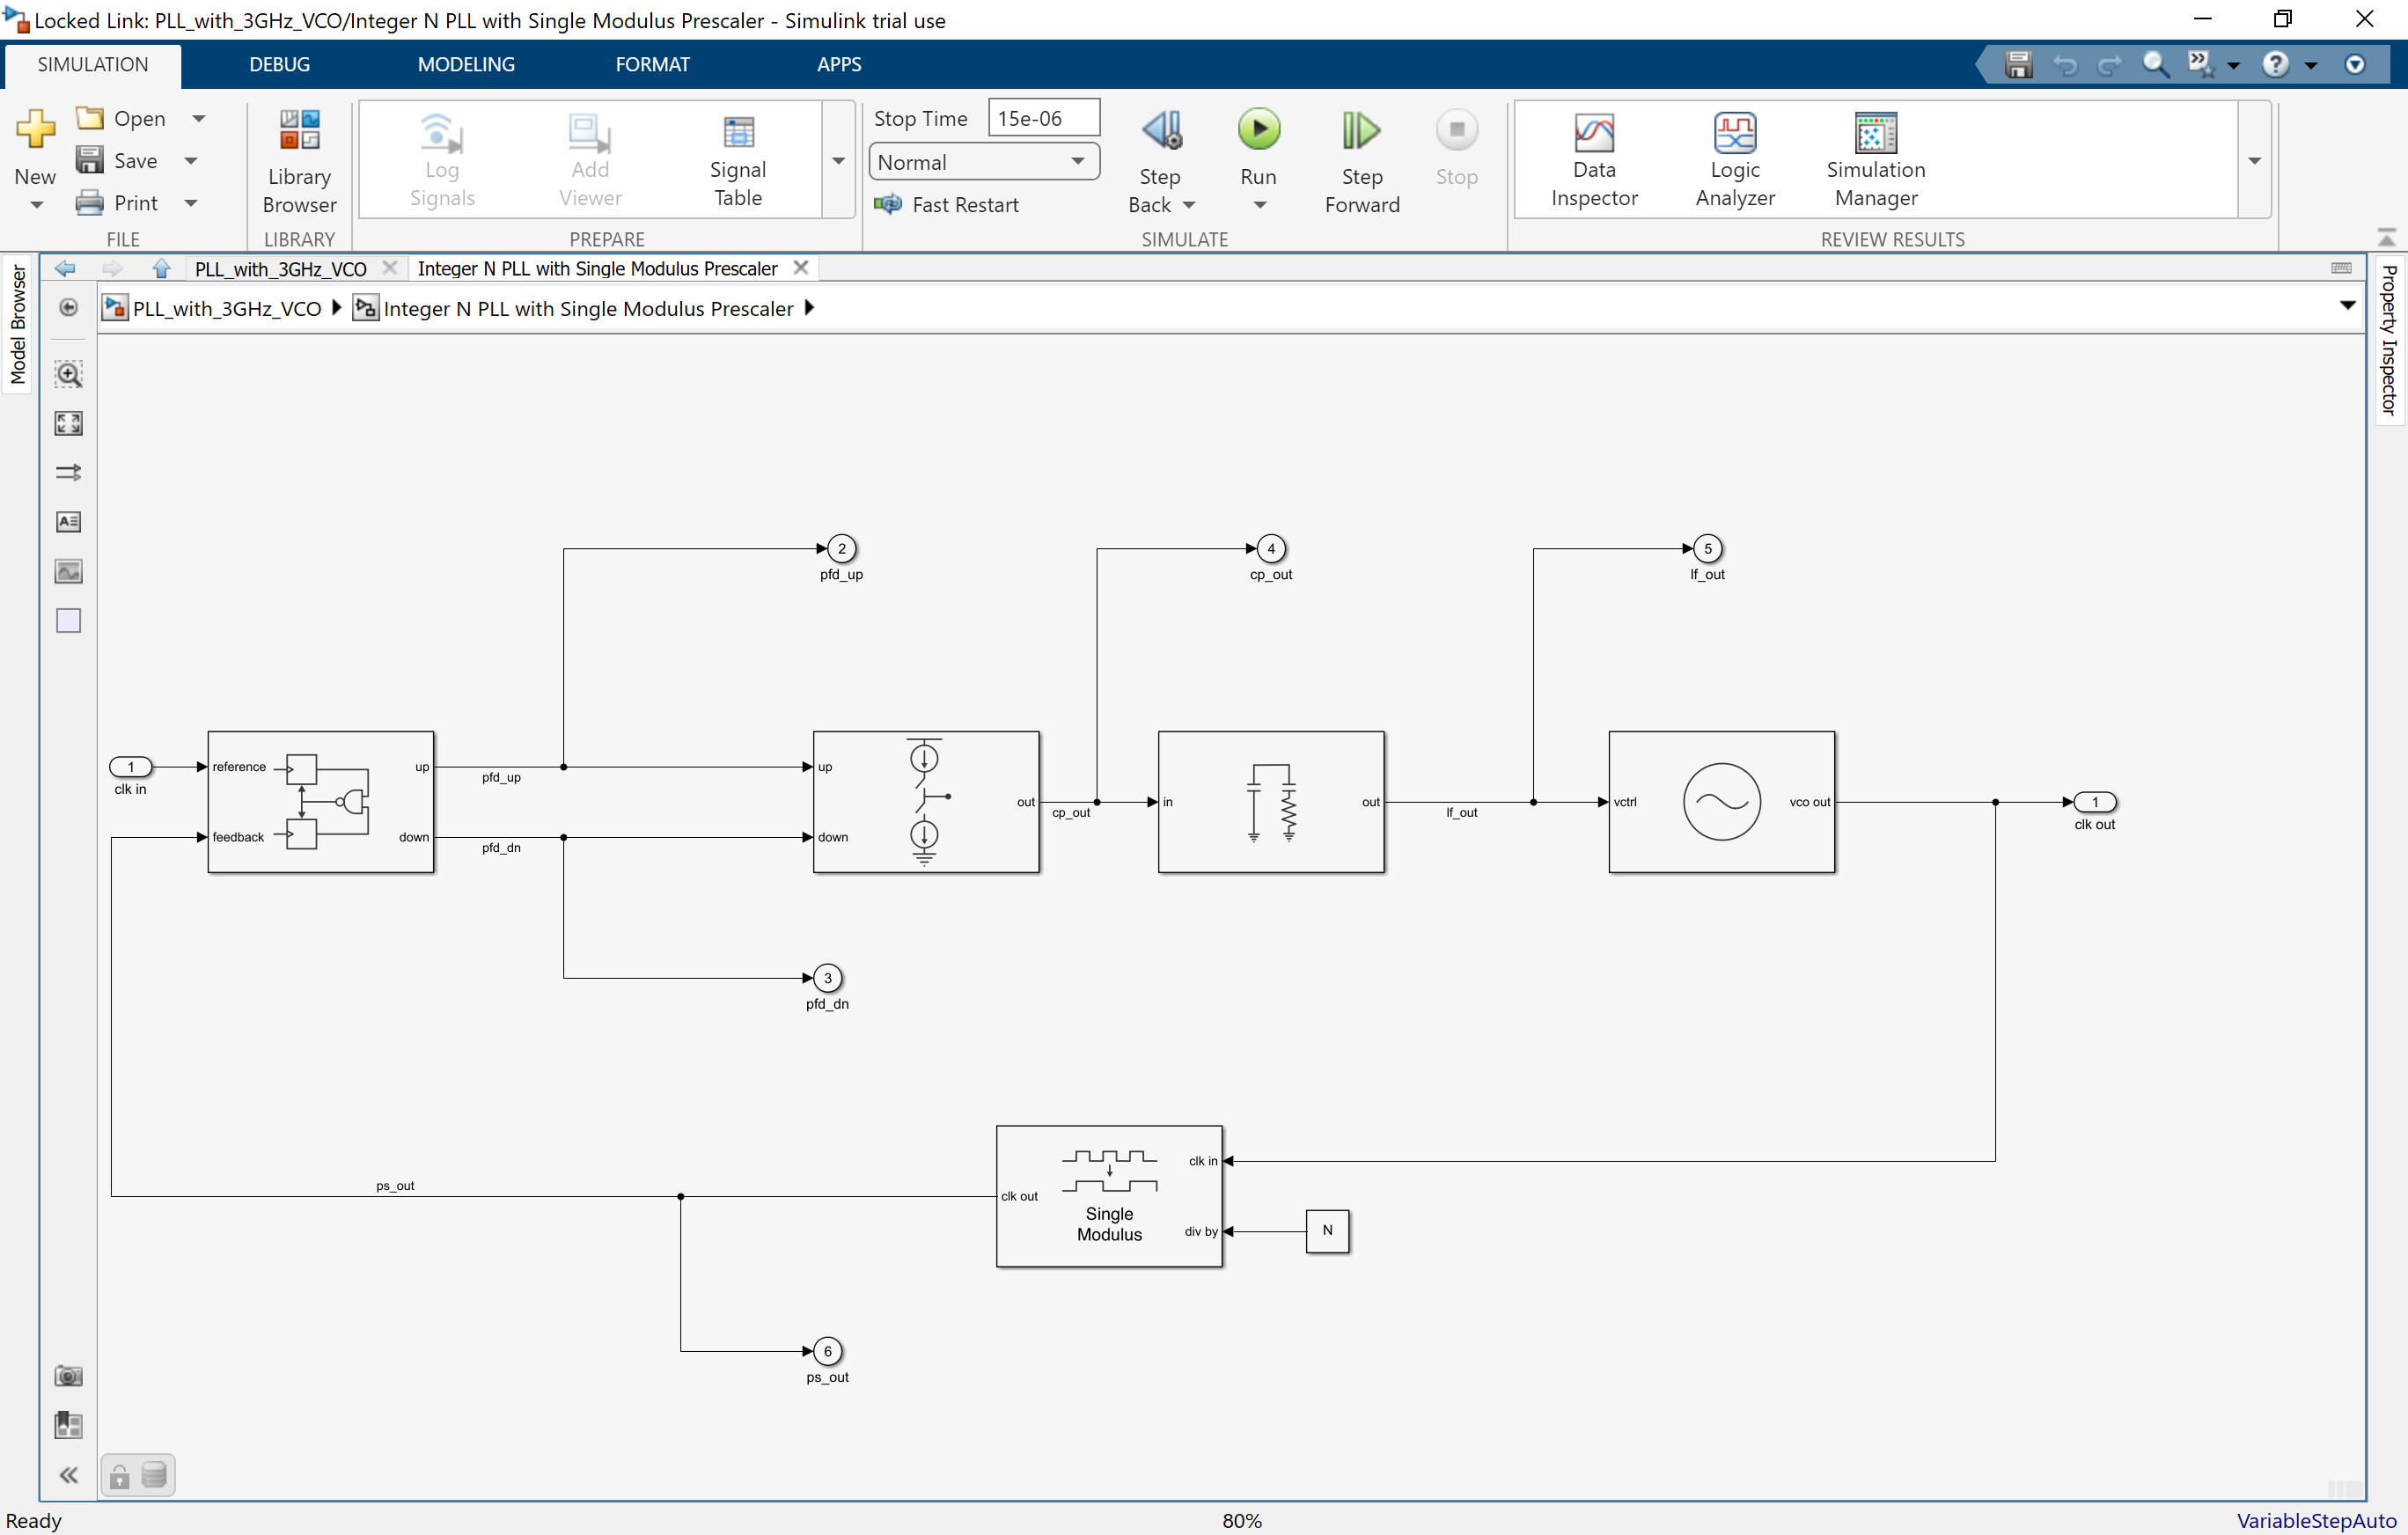
Task: Click the Log Signals icon
Action: point(442,158)
